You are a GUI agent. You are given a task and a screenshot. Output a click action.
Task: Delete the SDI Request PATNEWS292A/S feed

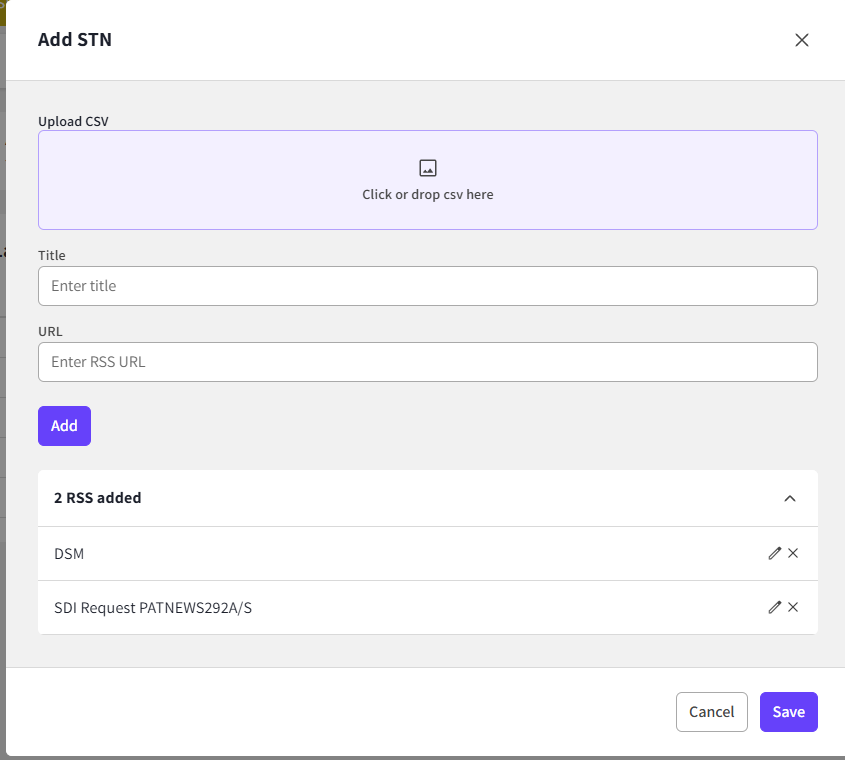coord(793,607)
